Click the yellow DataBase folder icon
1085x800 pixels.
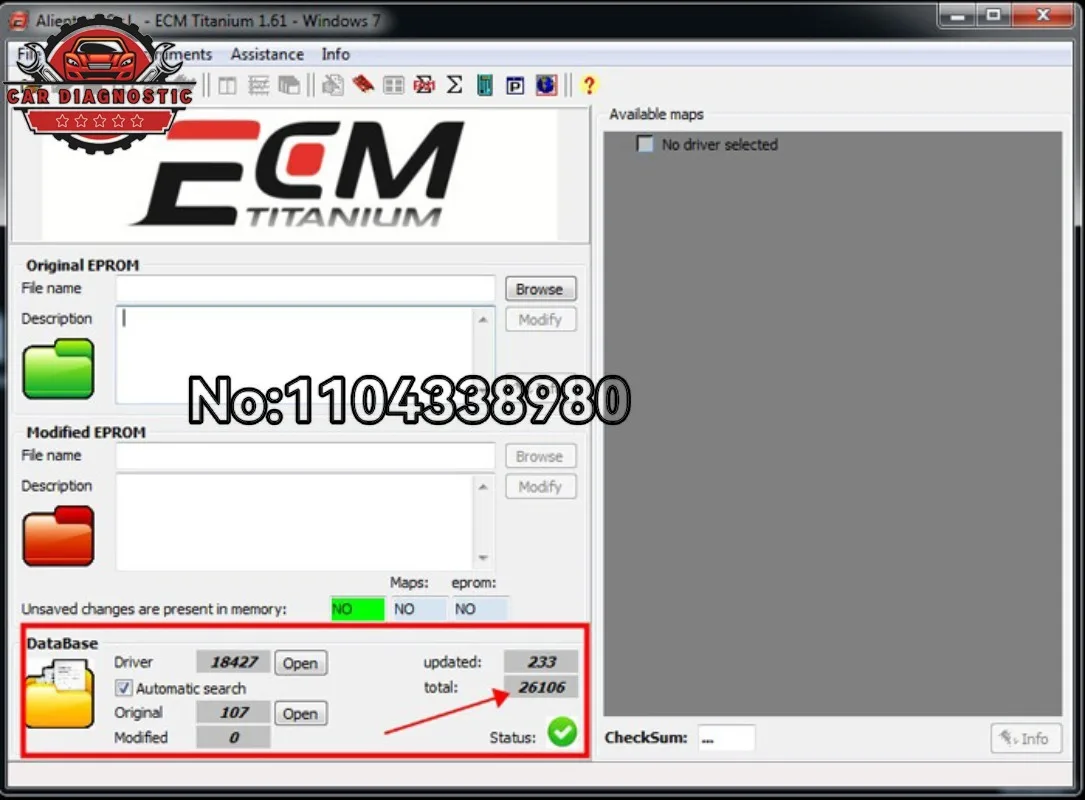pos(60,694)
